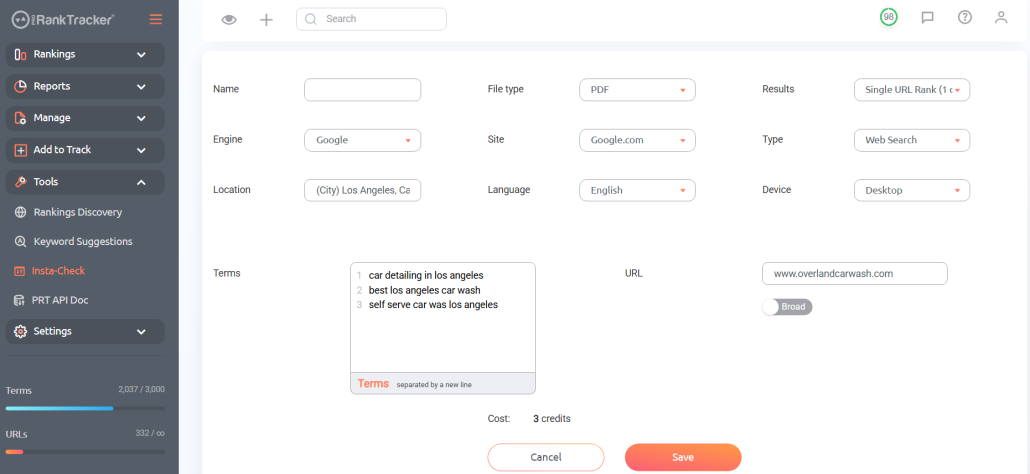
Task: Click the Cancel button
Action: [x=546, y=457]
